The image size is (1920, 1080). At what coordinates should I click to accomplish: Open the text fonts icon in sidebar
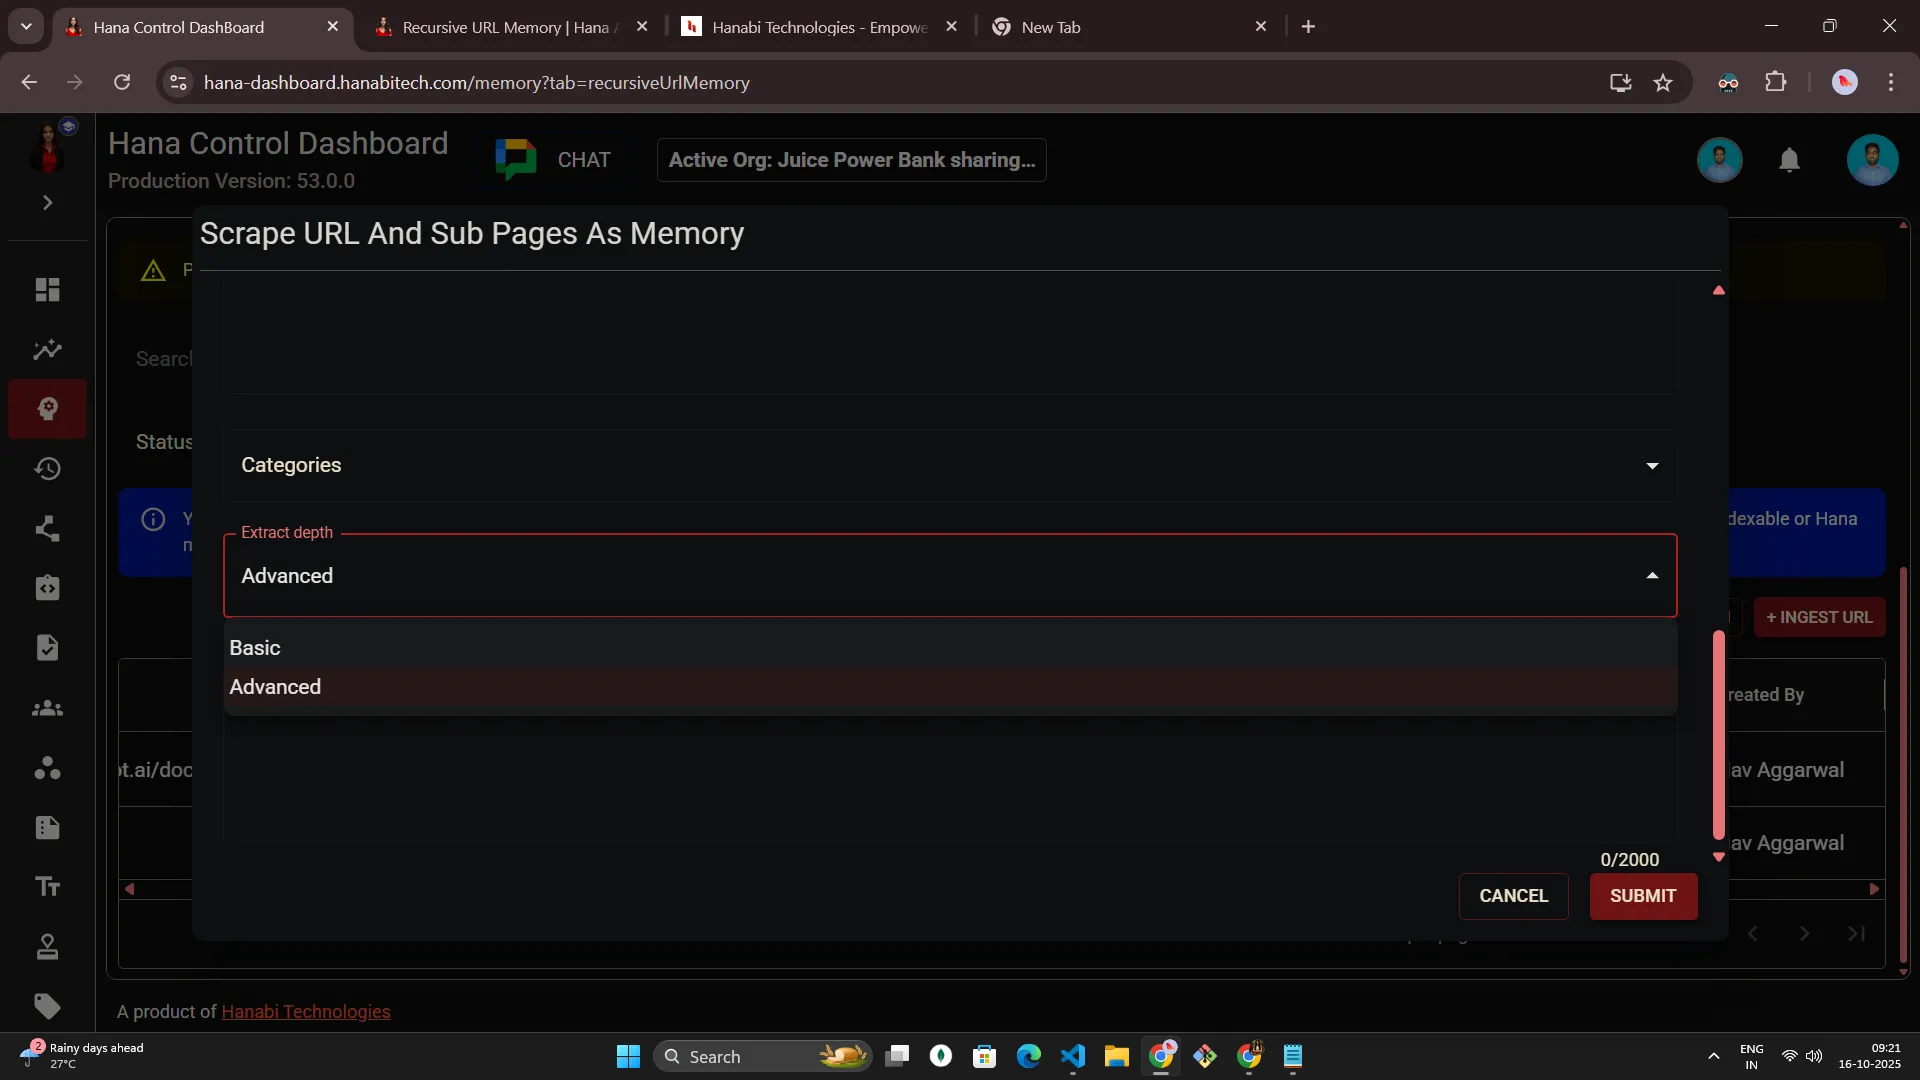point(47,887)
